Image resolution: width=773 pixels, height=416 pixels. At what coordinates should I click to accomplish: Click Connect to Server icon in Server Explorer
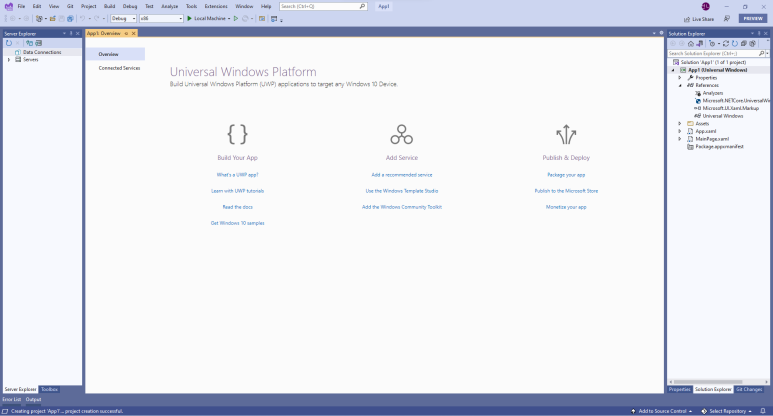click(38, 43)
